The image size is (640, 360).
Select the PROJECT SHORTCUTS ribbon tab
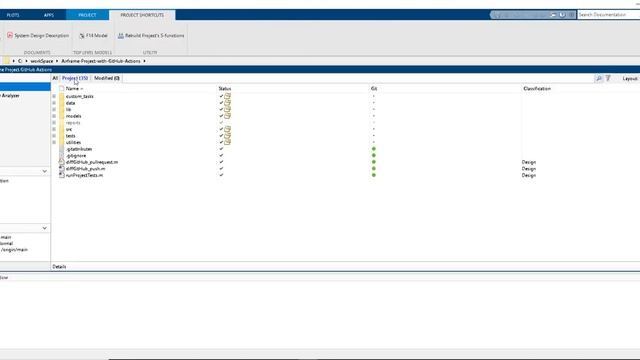coord(142,15)
